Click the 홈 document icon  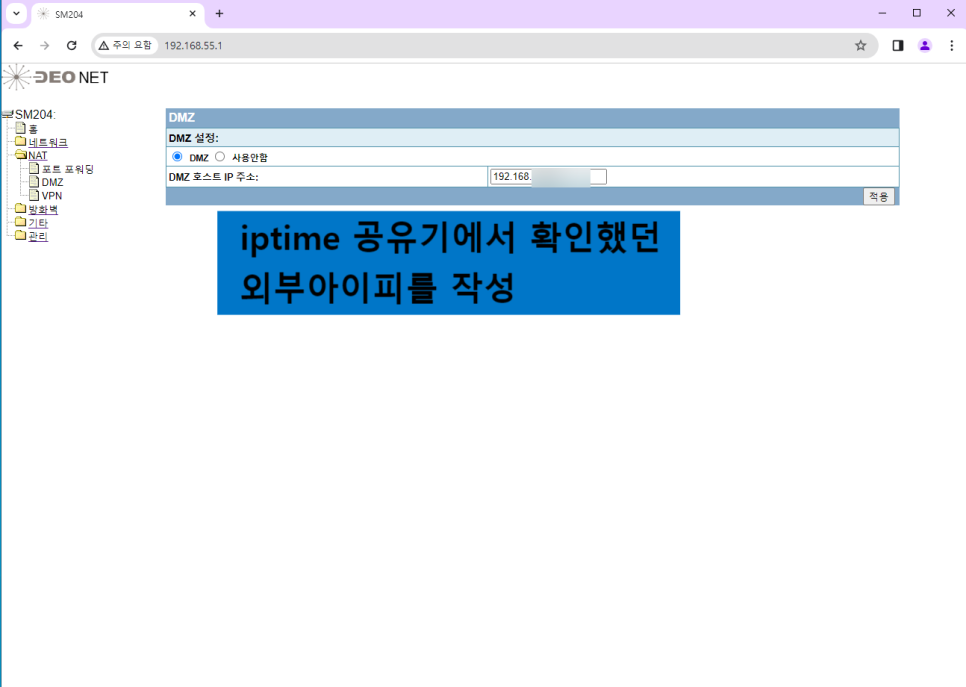click(x=20, y=128)
